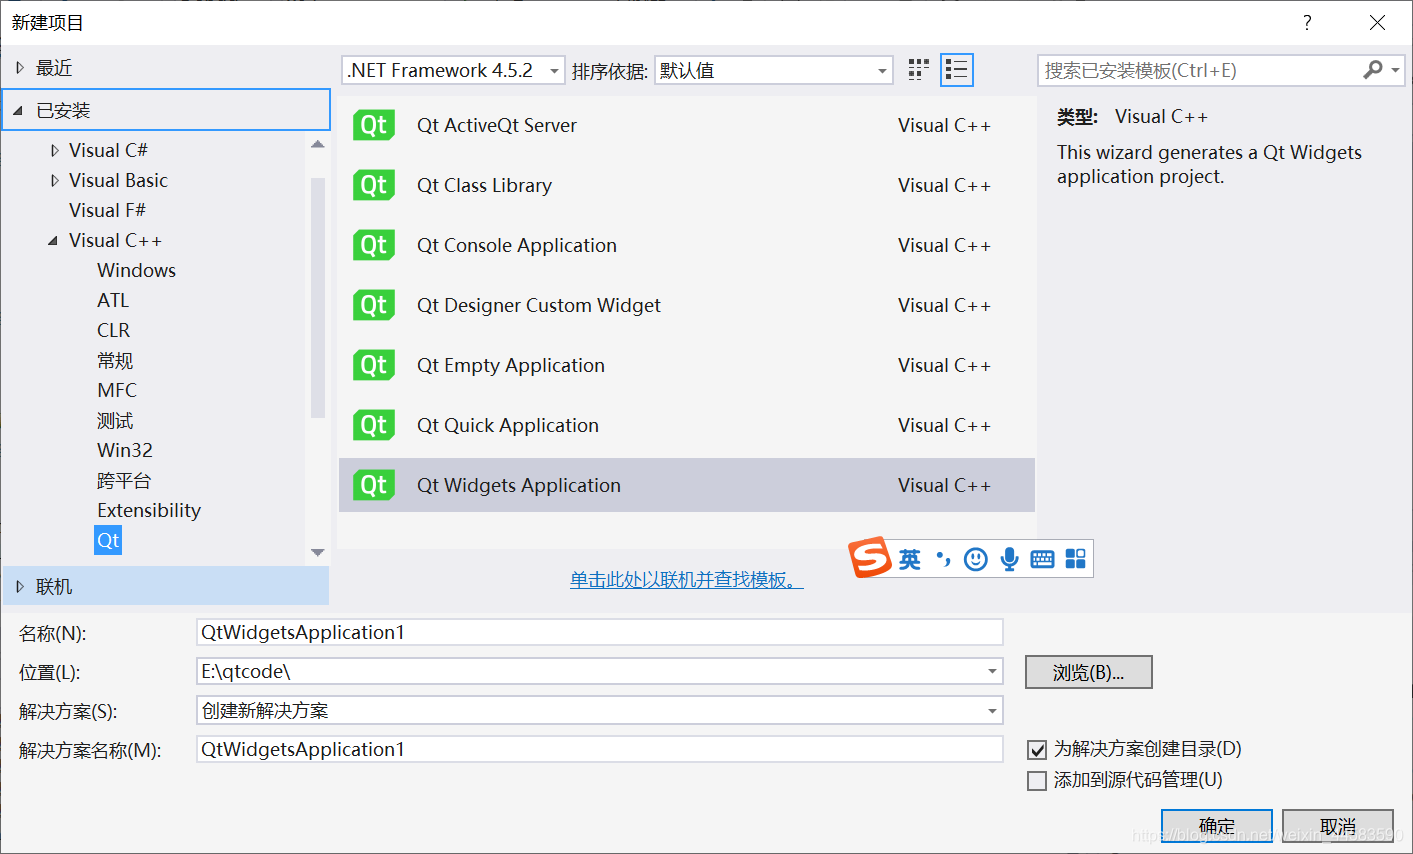Select Windows under Visual C++
The image size is (1413, 854).
click(136, 270)
